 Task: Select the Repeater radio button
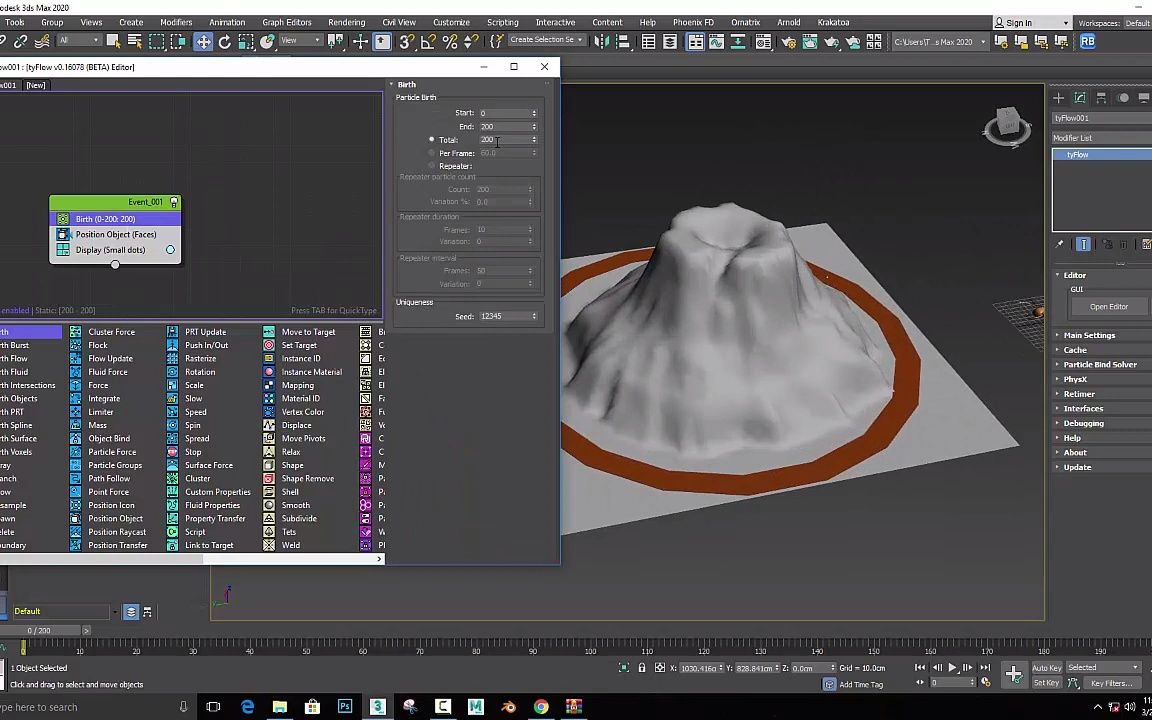432,166
